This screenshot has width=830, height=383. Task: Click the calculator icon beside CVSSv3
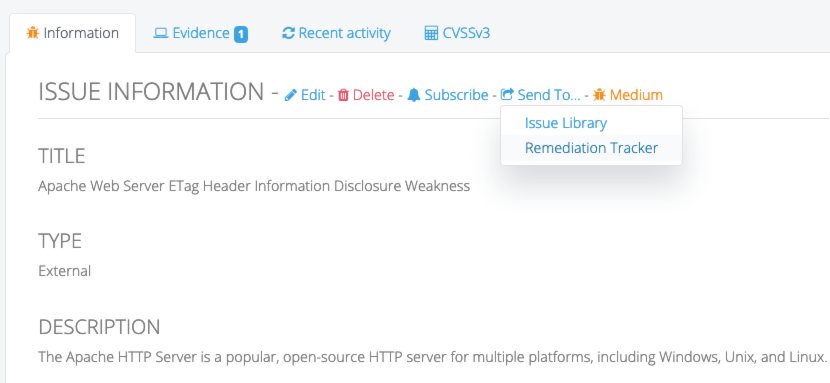pos(431,33)
